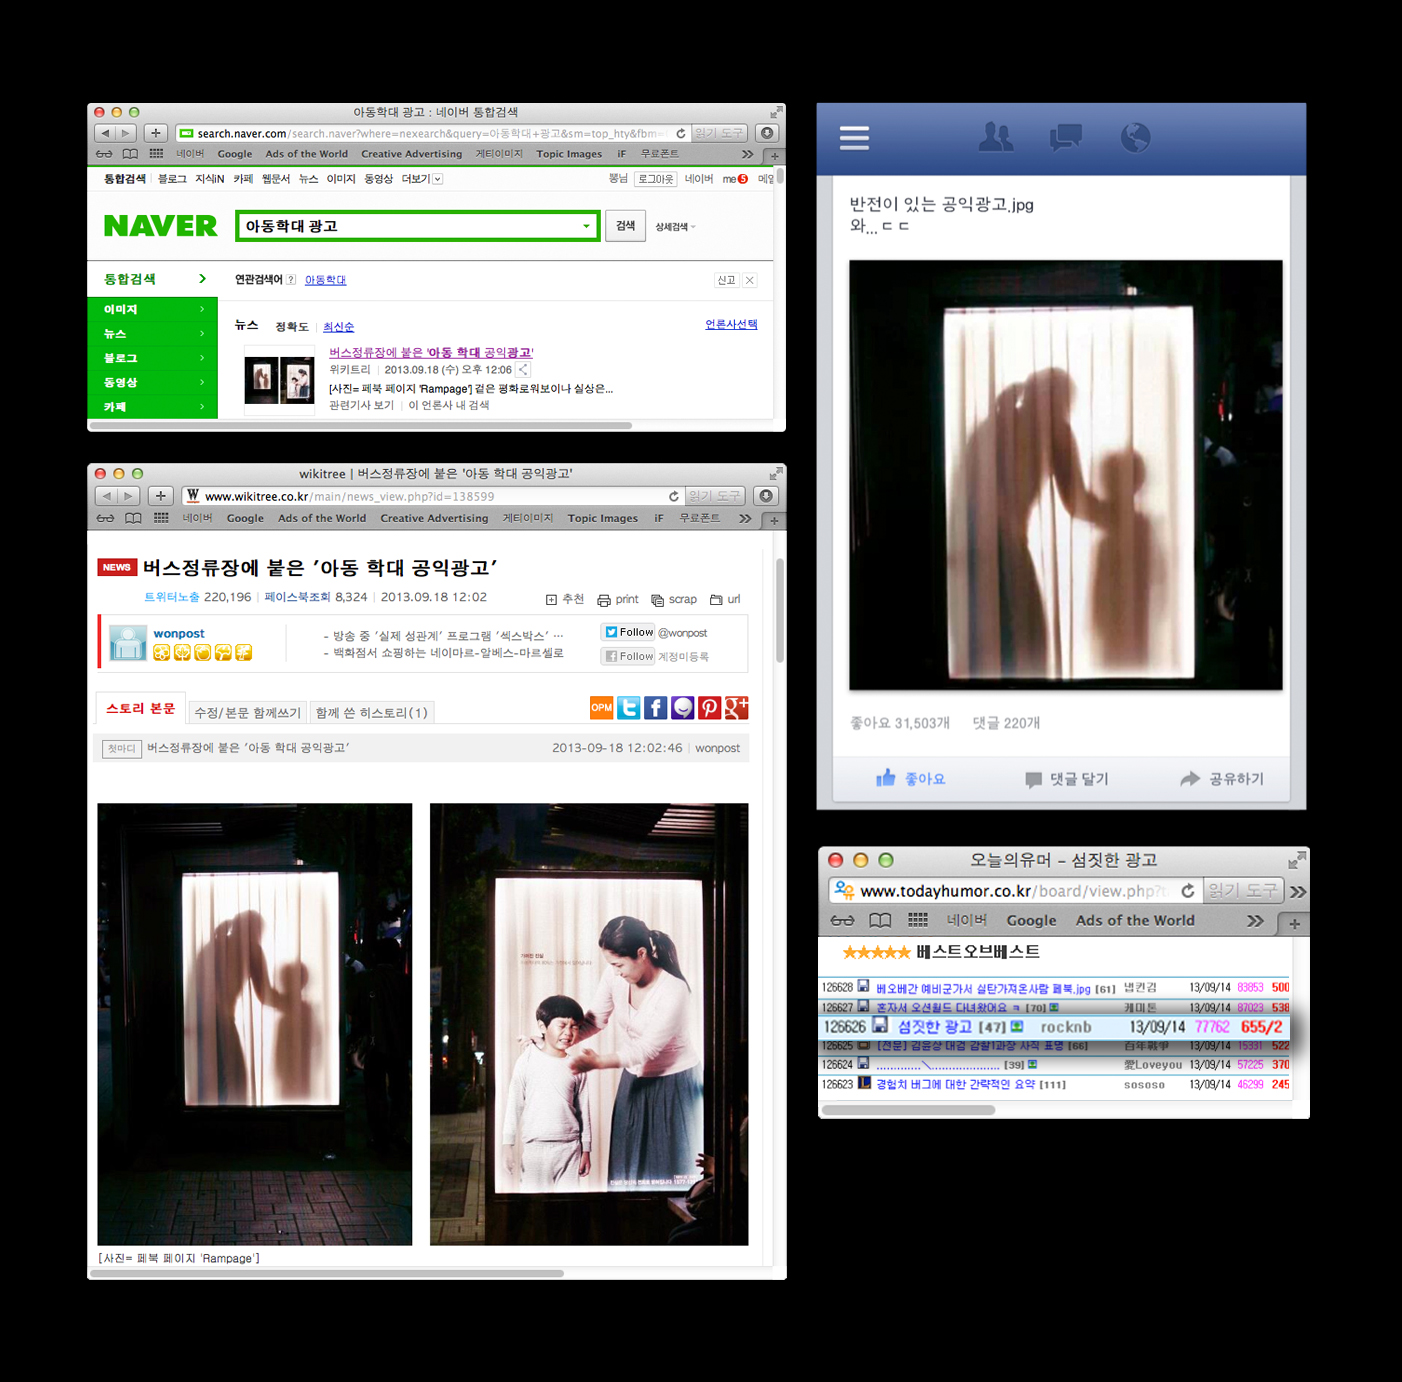Open Facebook messages icon

tap(1065, 137)
